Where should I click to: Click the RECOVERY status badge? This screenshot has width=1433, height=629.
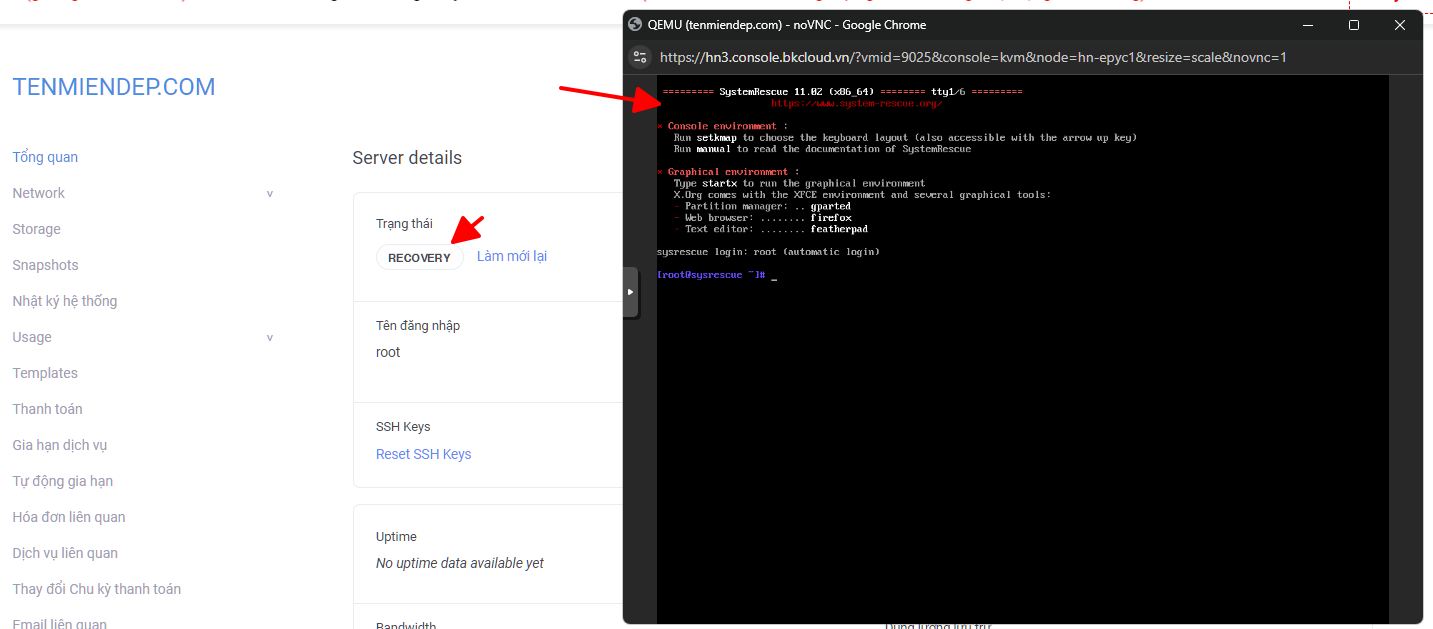[419, 257]
